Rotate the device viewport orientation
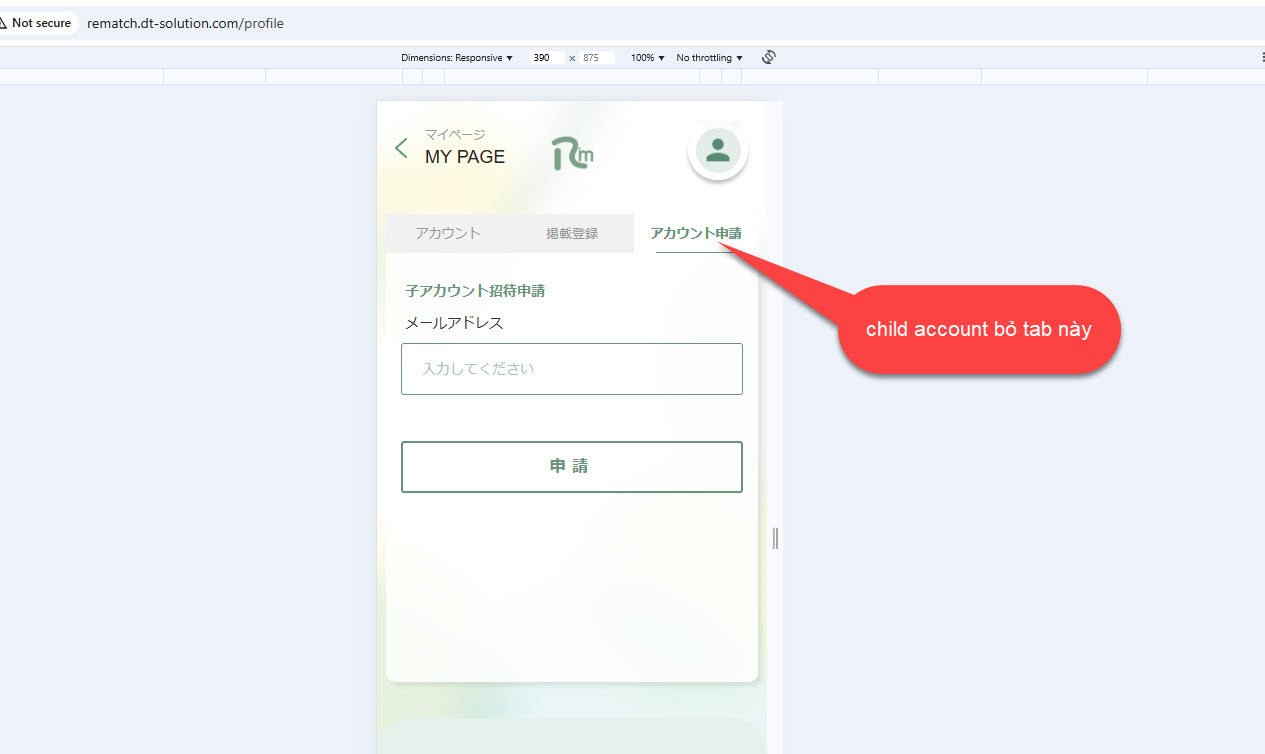 (x=769, y=57)
